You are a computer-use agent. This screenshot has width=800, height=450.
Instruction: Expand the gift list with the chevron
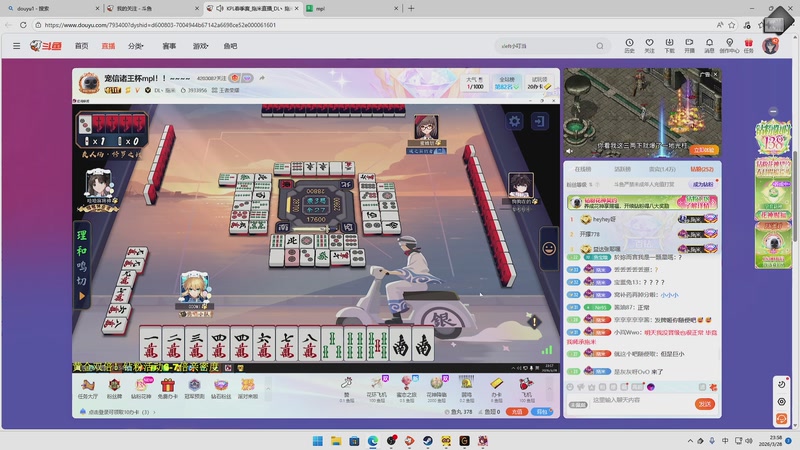pos(549,389)
